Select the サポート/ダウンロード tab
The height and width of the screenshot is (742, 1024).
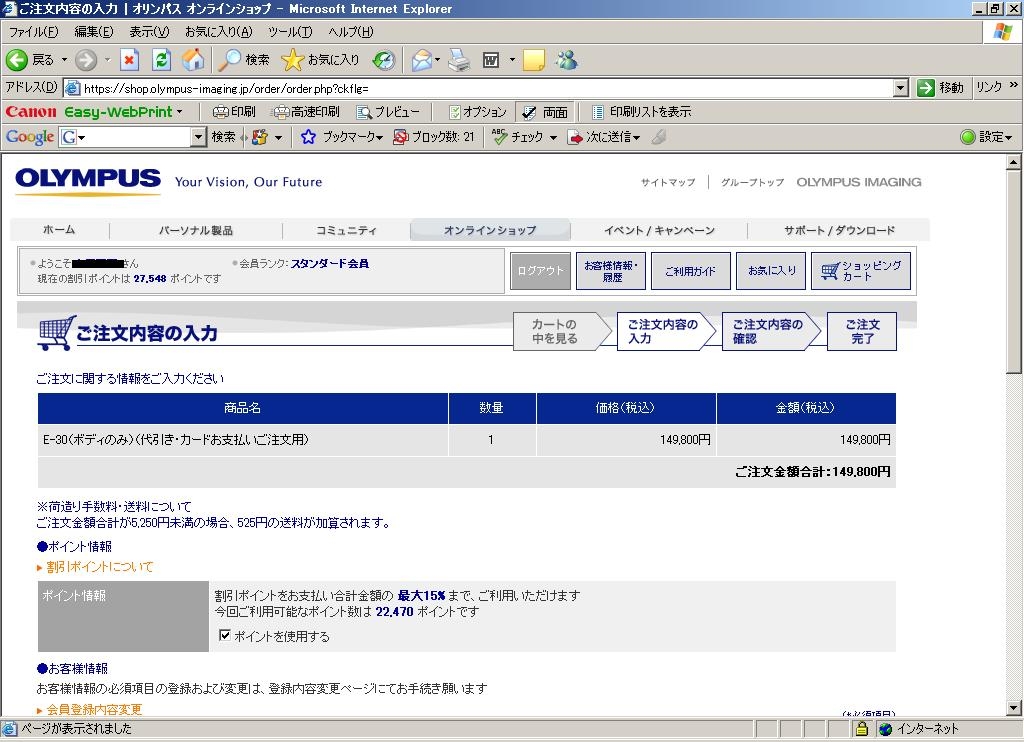click(x=839, y=230)
